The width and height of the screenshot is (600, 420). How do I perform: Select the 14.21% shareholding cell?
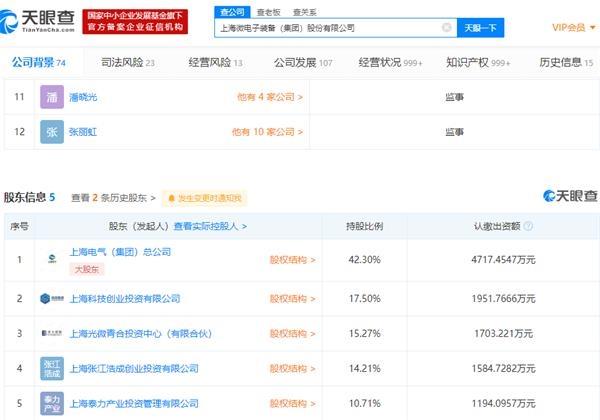coord(364,368)
